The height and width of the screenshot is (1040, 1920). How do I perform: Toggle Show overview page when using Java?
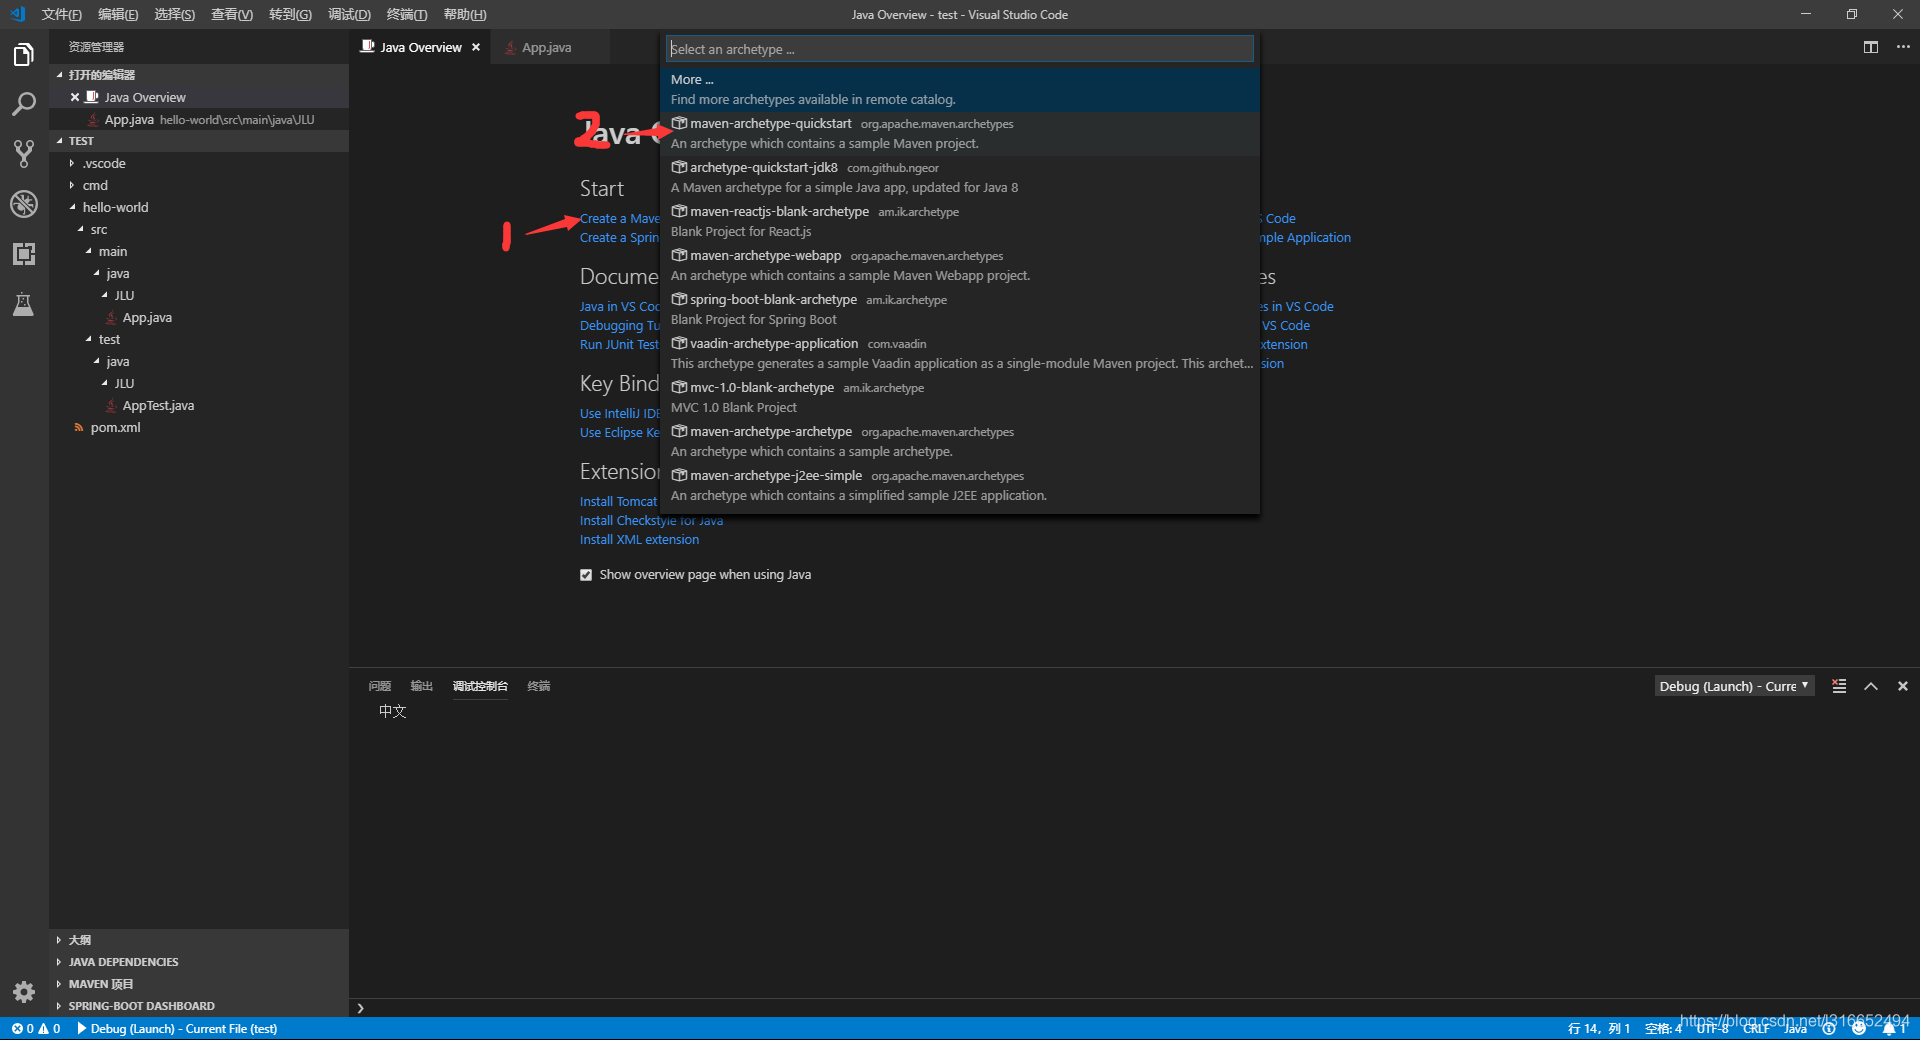coord(586,575)
